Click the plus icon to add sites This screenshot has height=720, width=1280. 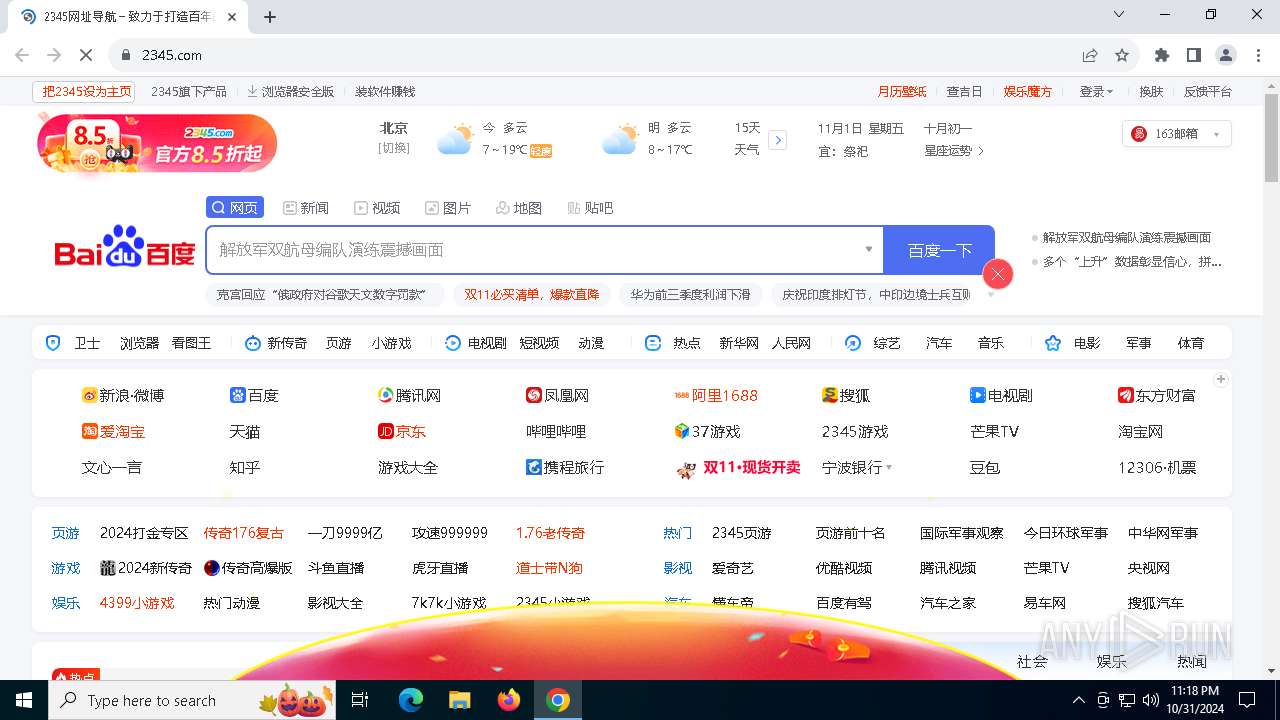[x=1221, y=379]
